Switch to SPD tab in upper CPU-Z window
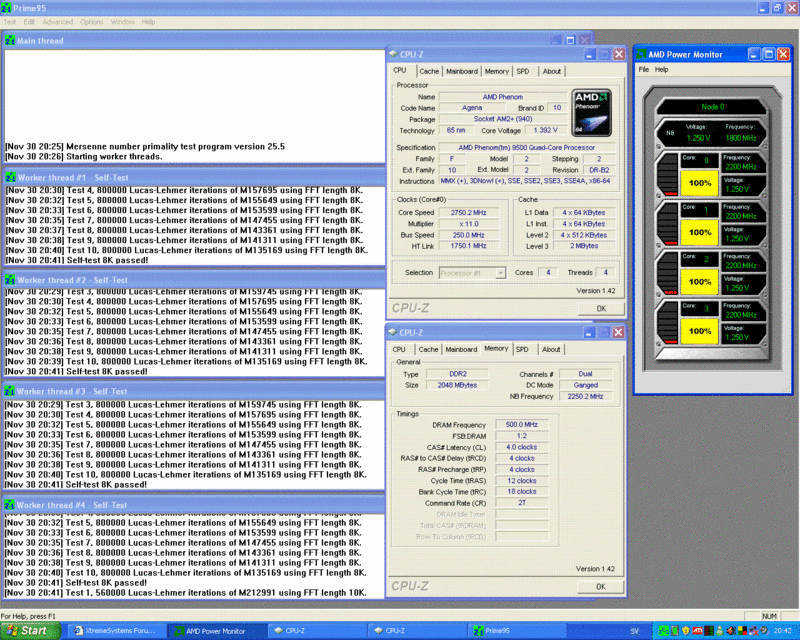 tap(523, 71)
